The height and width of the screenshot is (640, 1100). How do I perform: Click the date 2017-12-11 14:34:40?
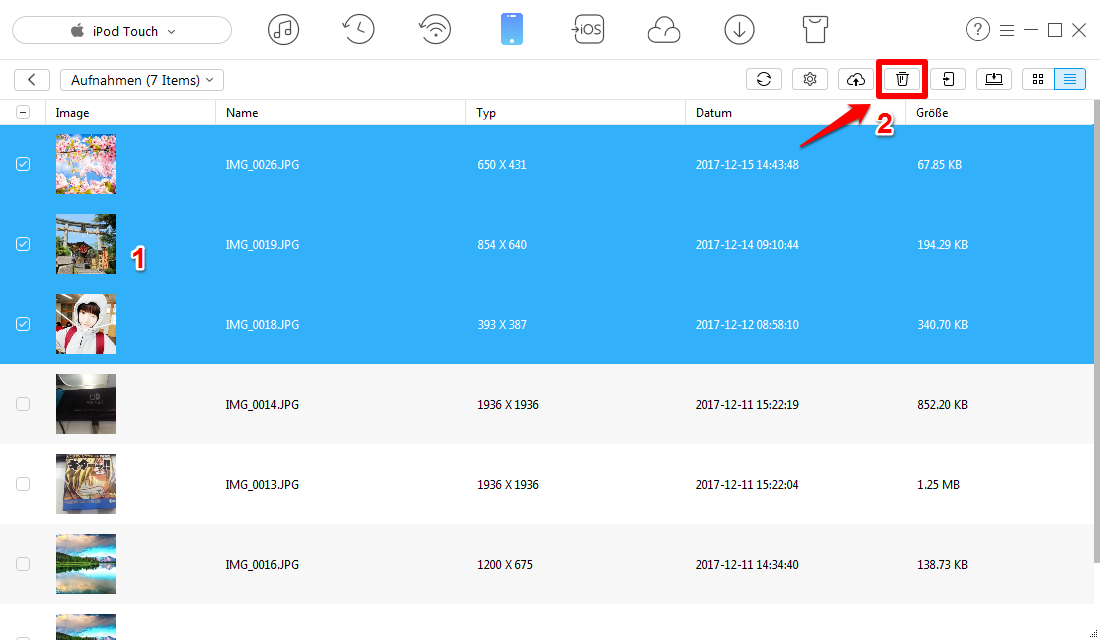point(747,565)
